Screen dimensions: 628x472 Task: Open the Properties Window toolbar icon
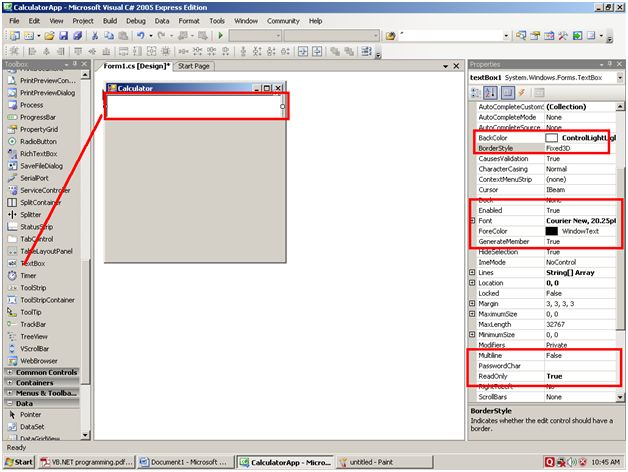coord(535,36)
